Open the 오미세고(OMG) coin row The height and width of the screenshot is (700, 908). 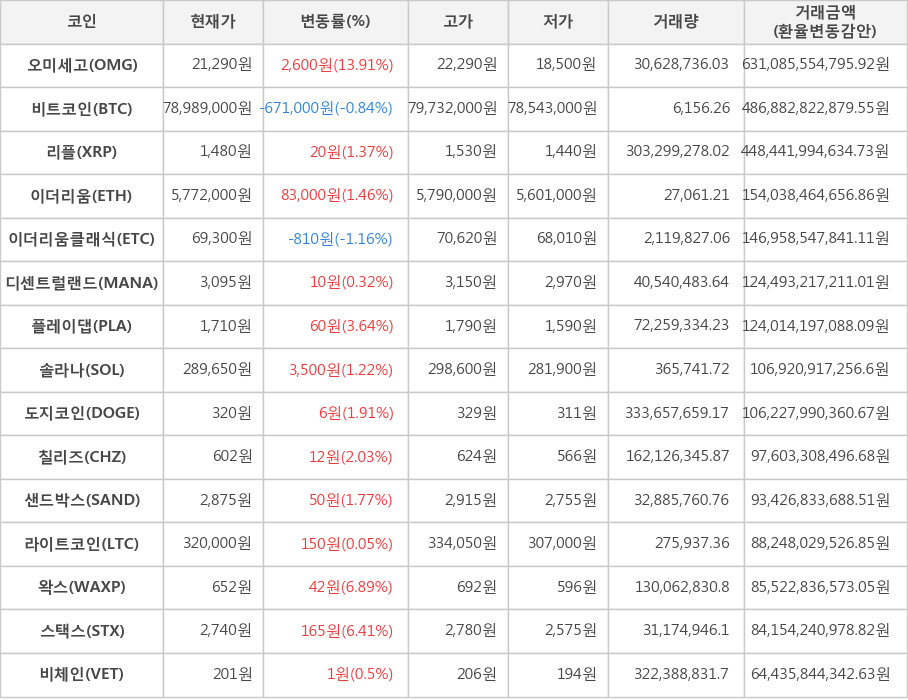coord(82,65)
